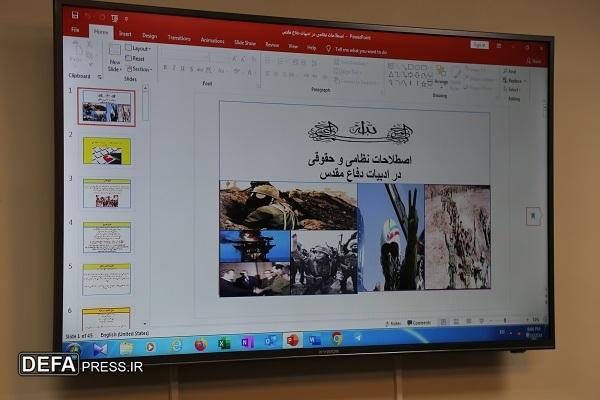600x400 pixels.
Task: Click the New Slide button icon
Action: click(x=114, y=51)
